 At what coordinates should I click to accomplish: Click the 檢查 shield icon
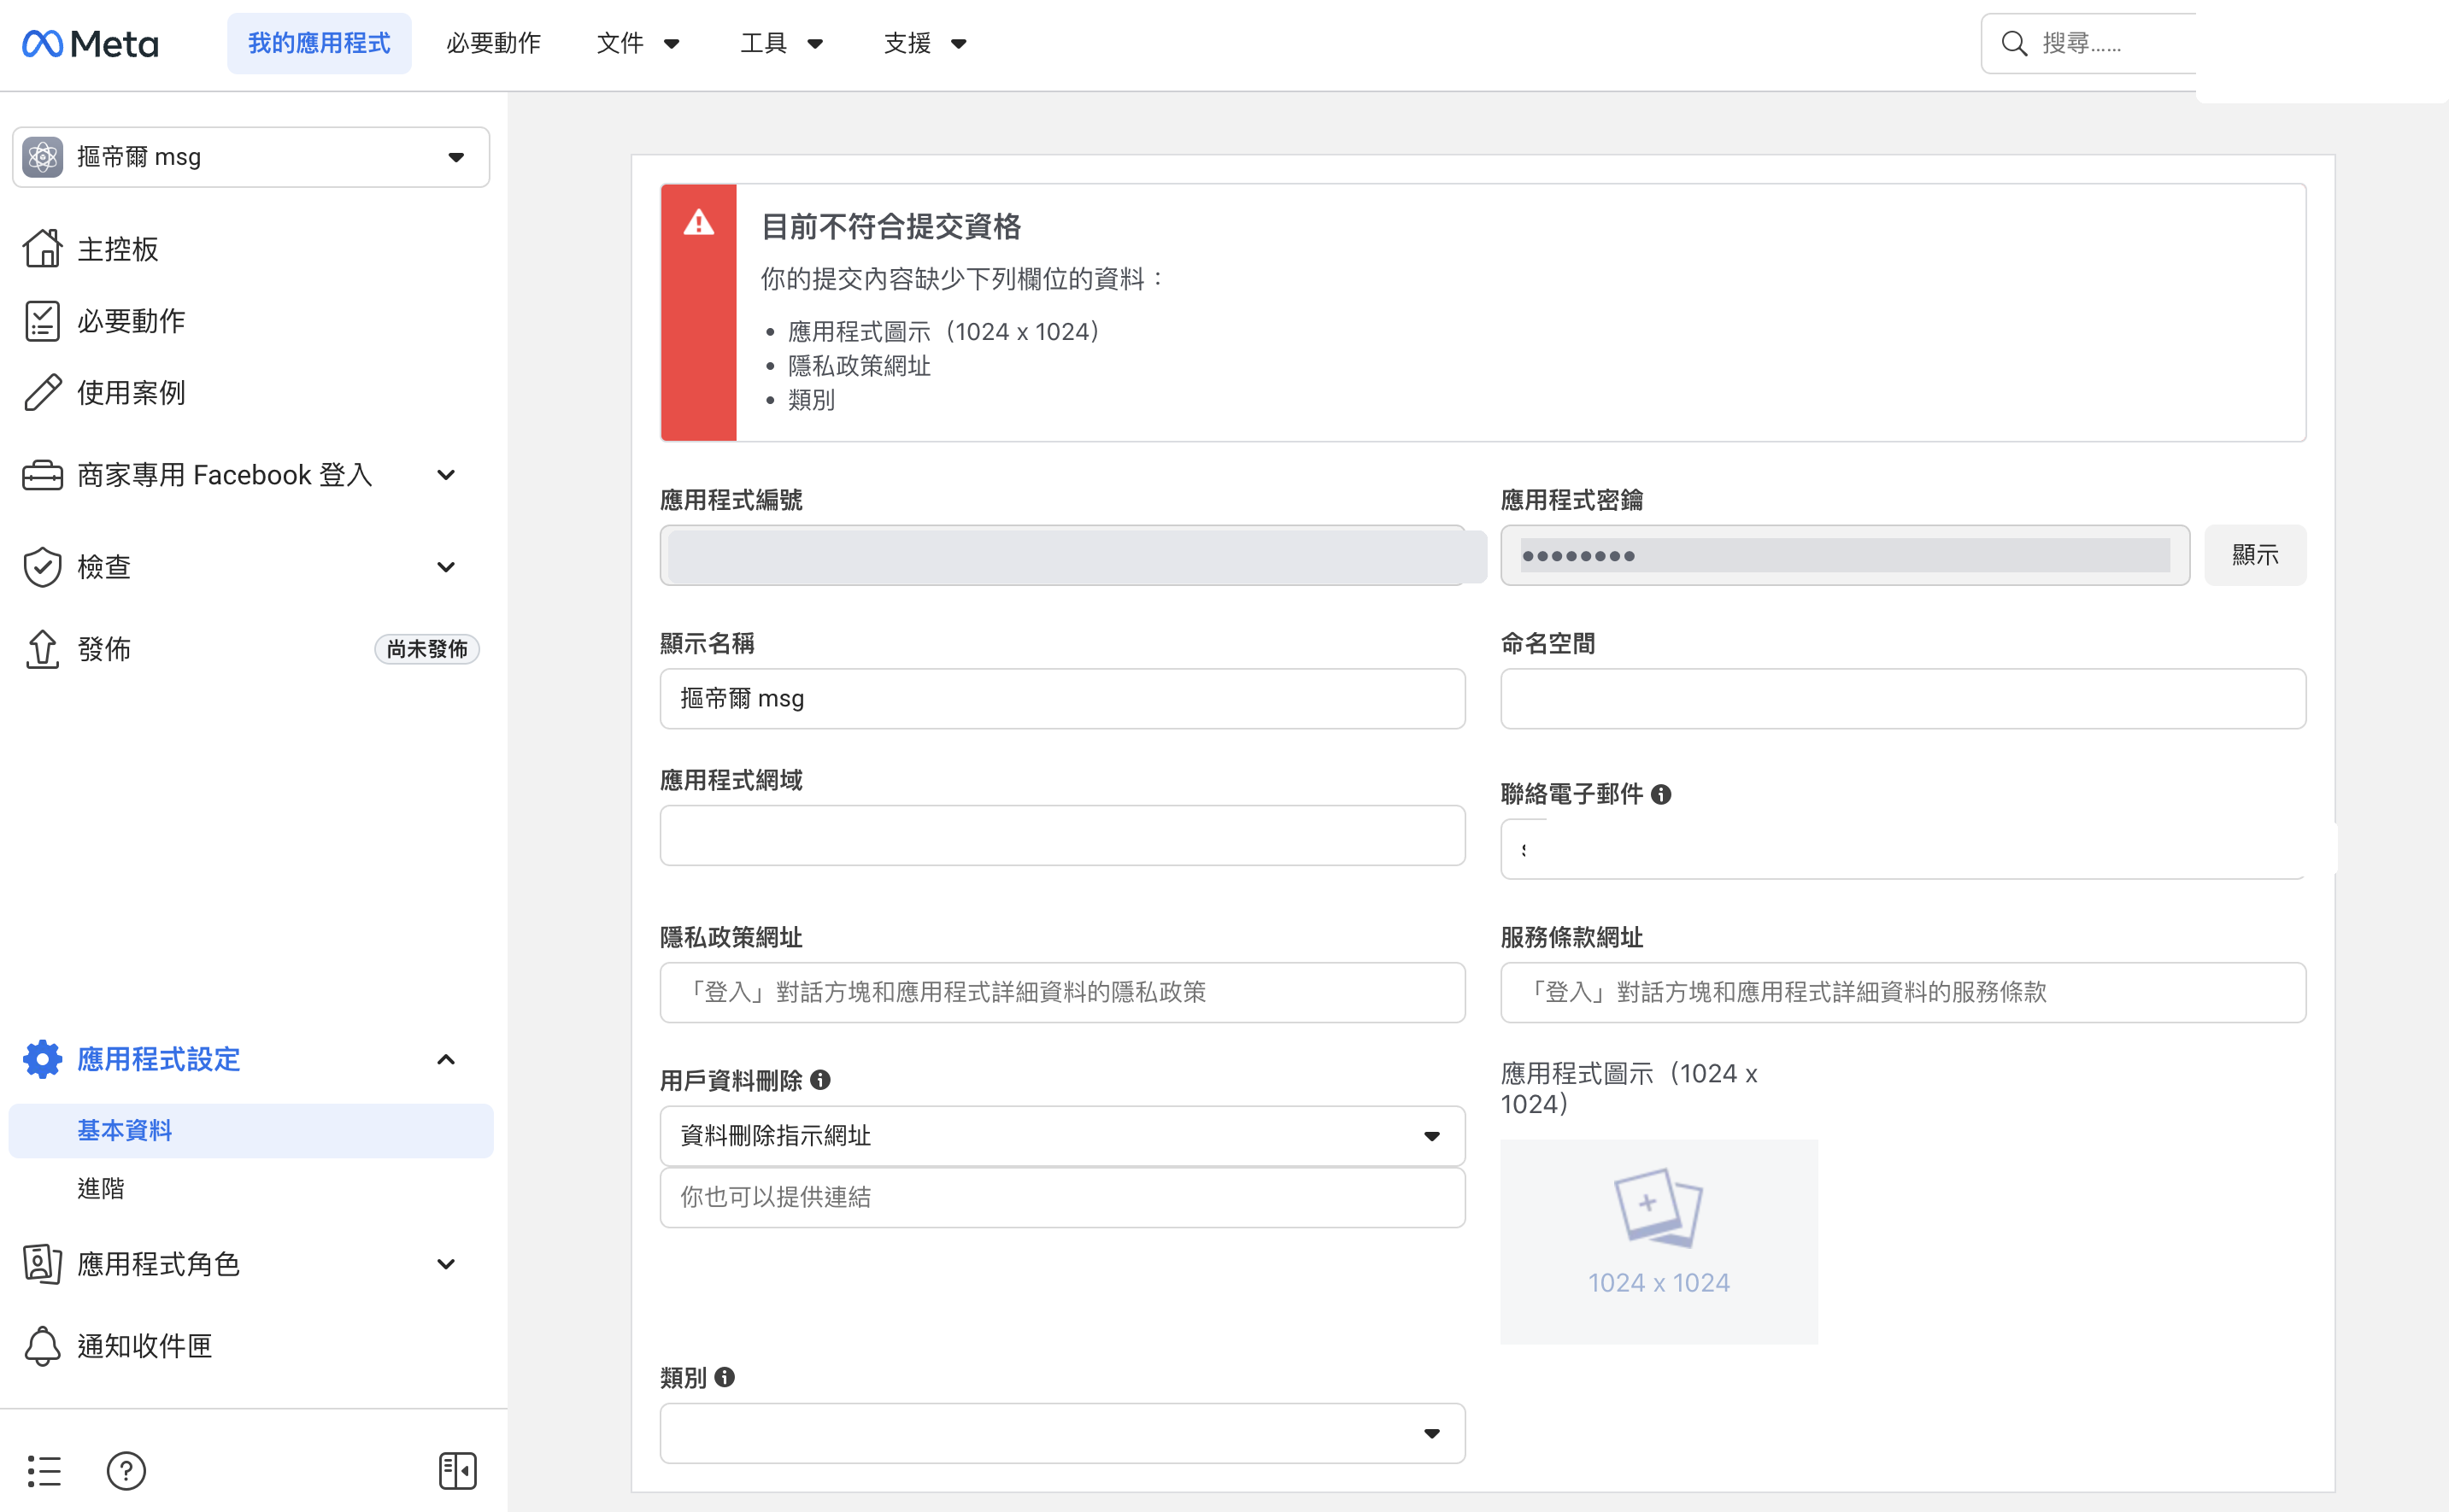[42, 566]
